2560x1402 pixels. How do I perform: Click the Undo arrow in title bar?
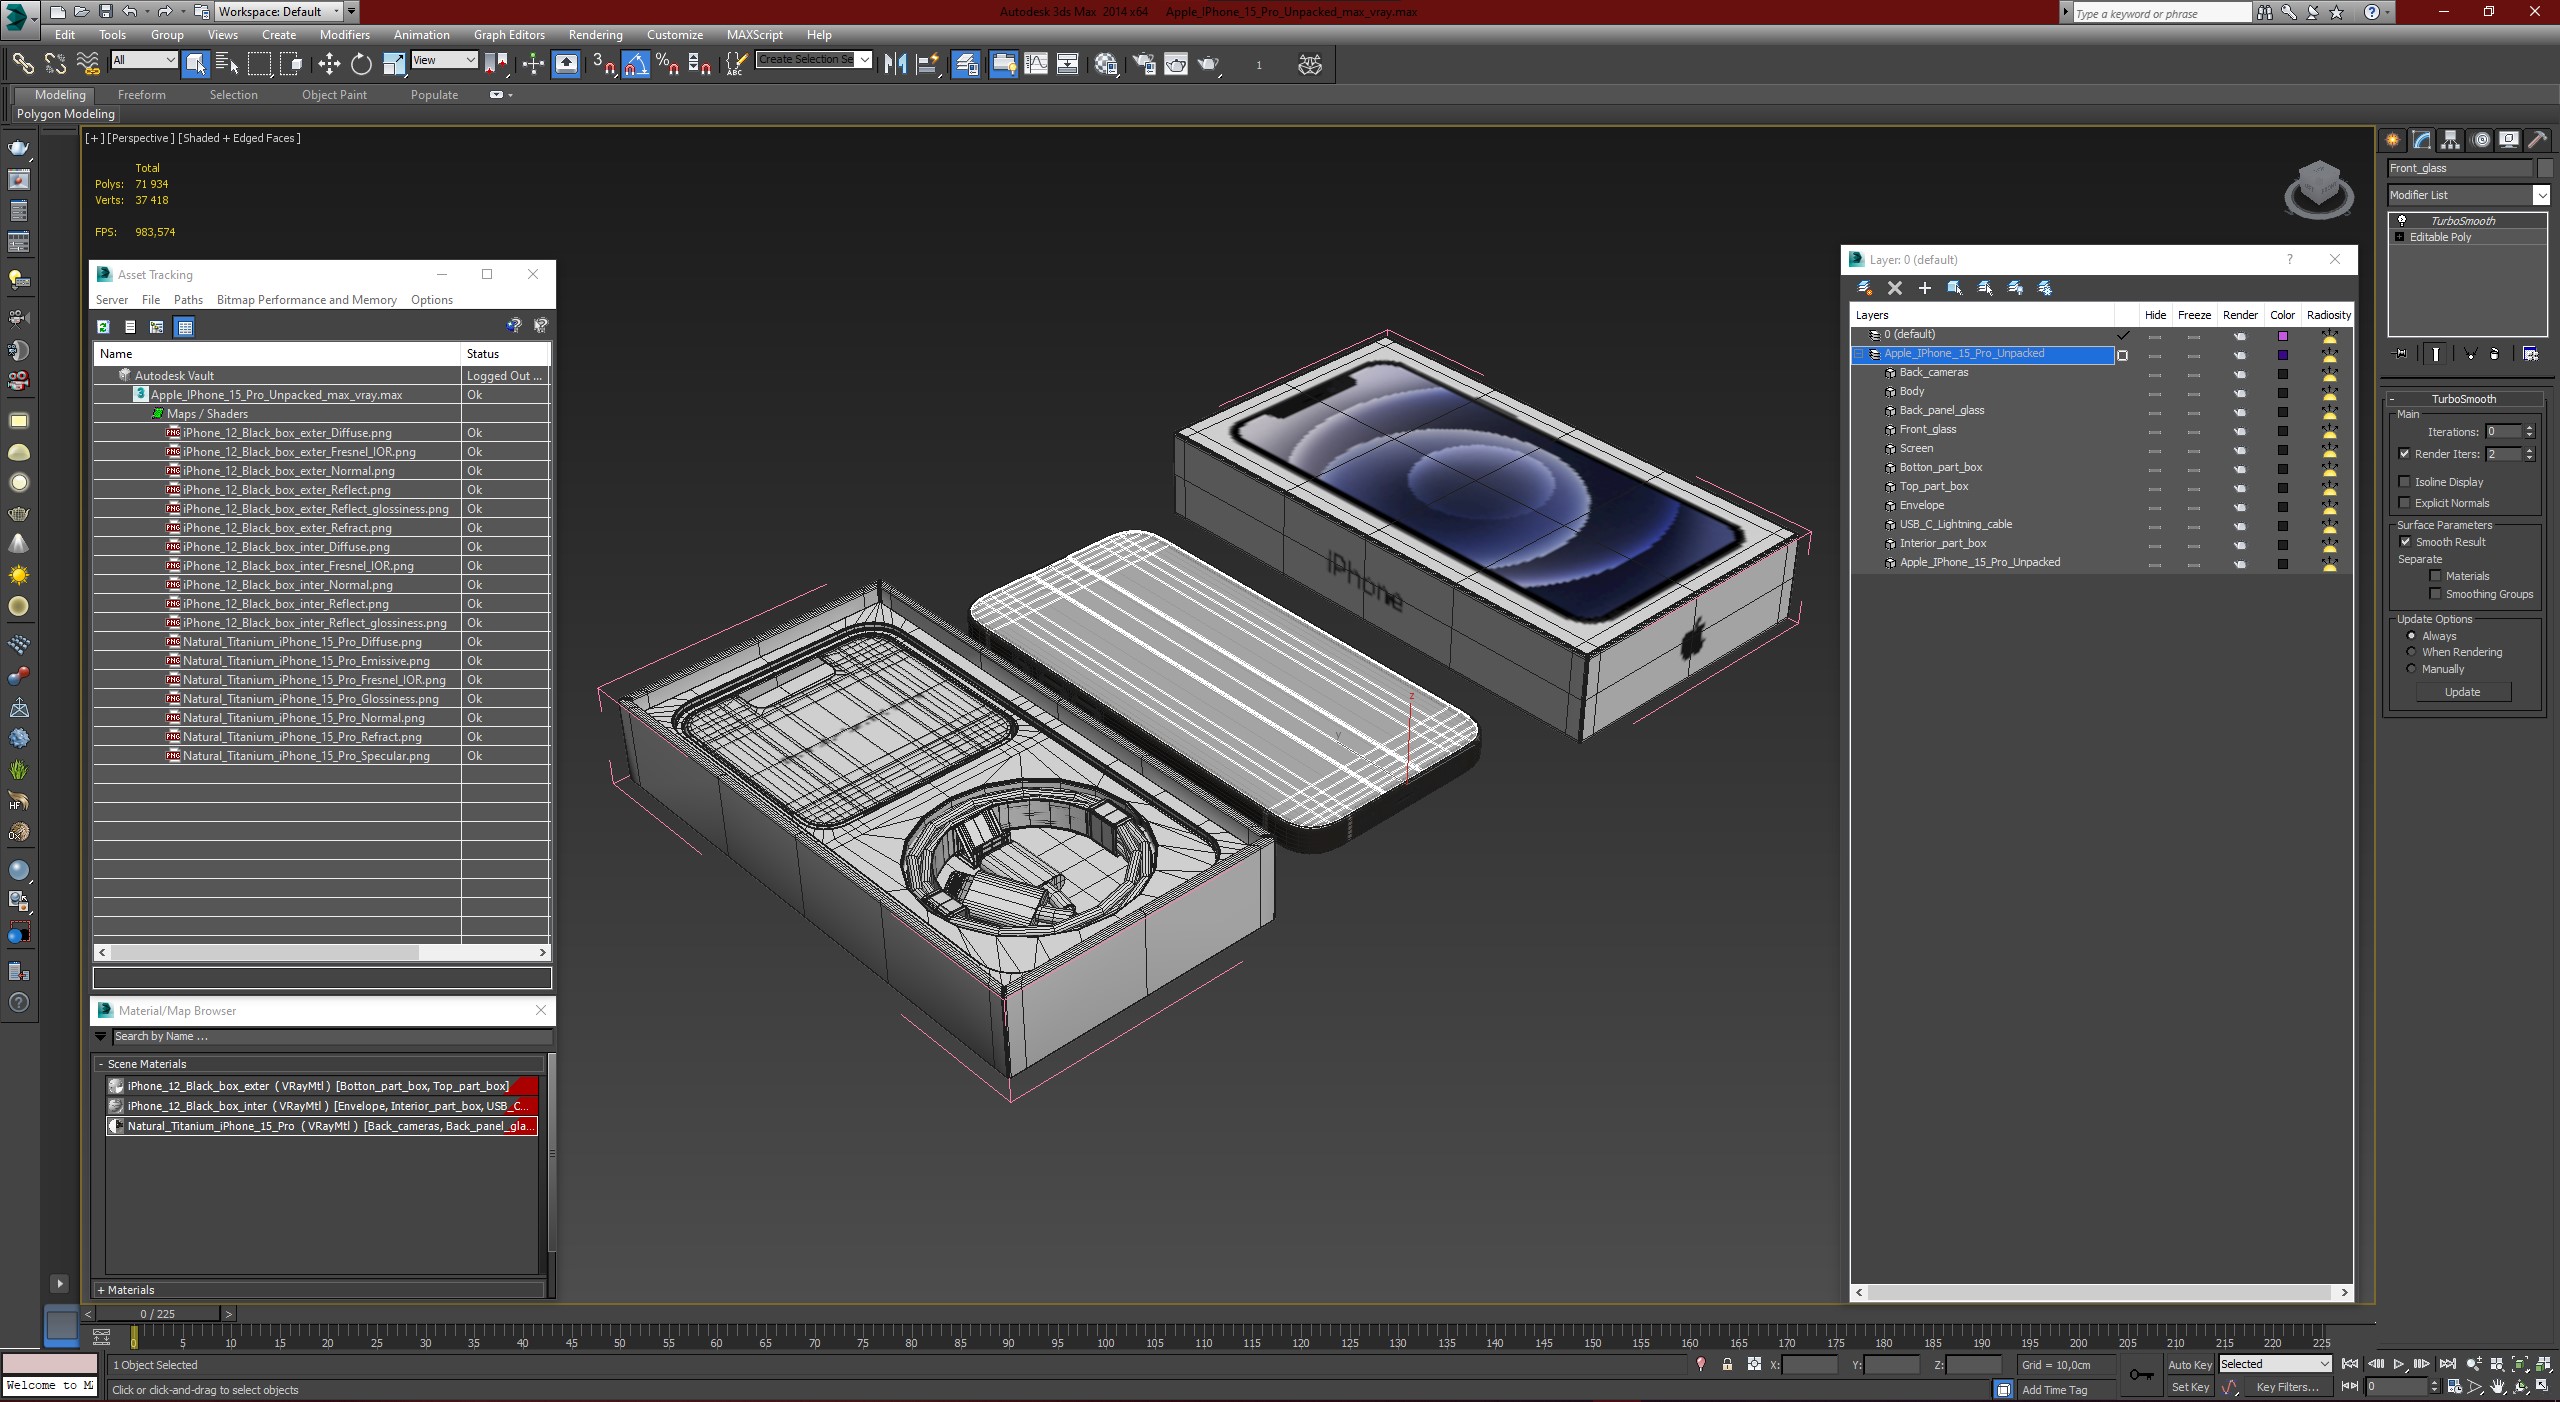(129, 12)
